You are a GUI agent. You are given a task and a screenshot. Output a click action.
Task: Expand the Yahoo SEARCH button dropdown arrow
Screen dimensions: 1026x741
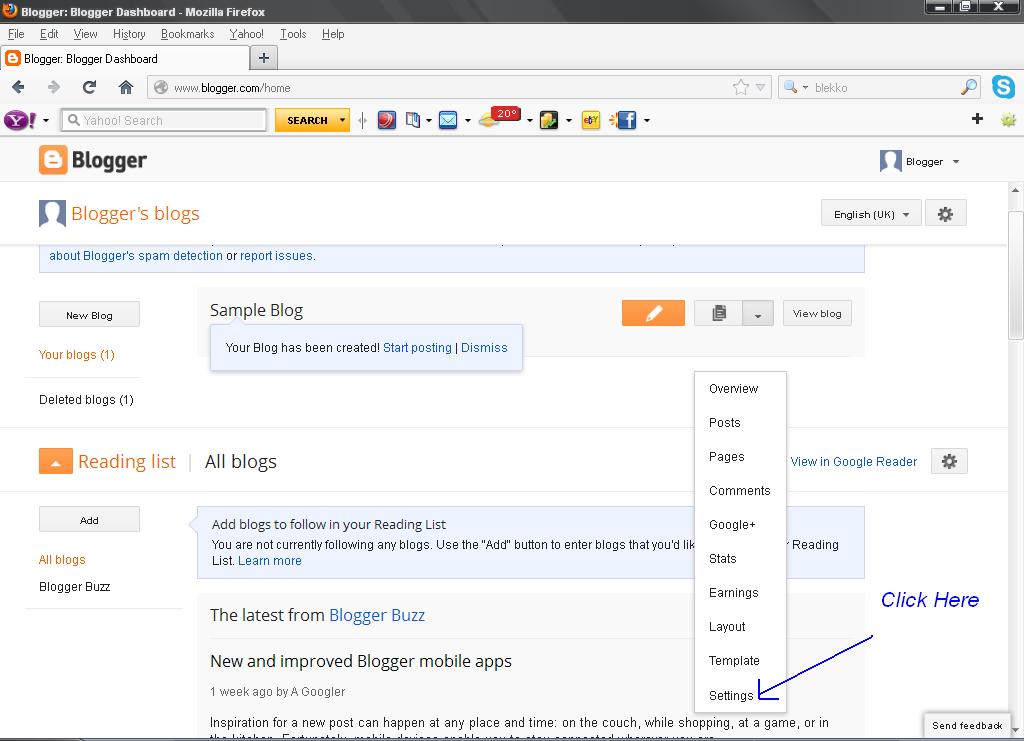pyautogui.click(x=342, y=120)
